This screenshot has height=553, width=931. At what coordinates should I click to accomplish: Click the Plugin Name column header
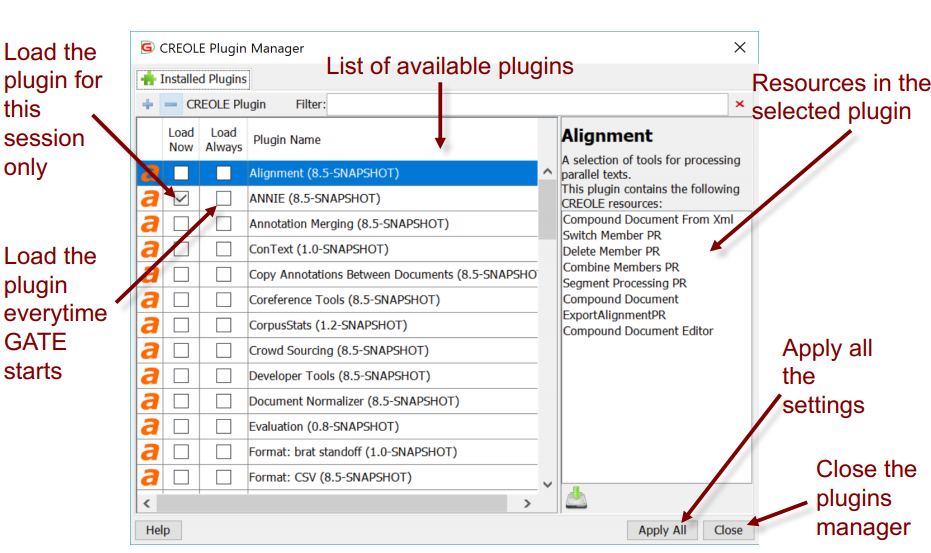coord(392,140)
